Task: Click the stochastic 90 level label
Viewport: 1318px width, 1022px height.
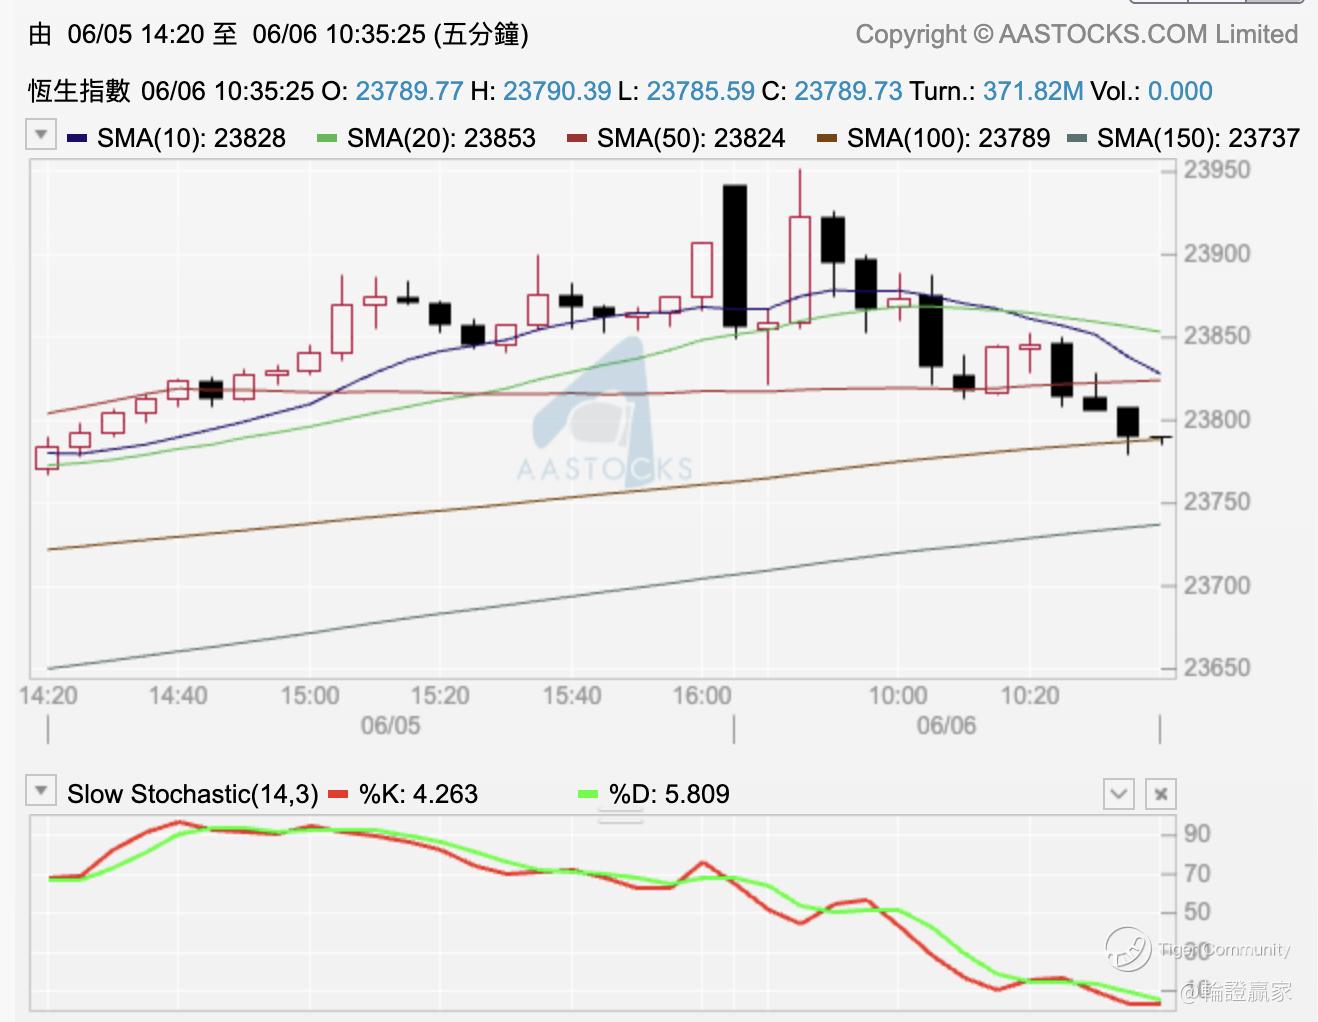Action: click(1197, 834)
